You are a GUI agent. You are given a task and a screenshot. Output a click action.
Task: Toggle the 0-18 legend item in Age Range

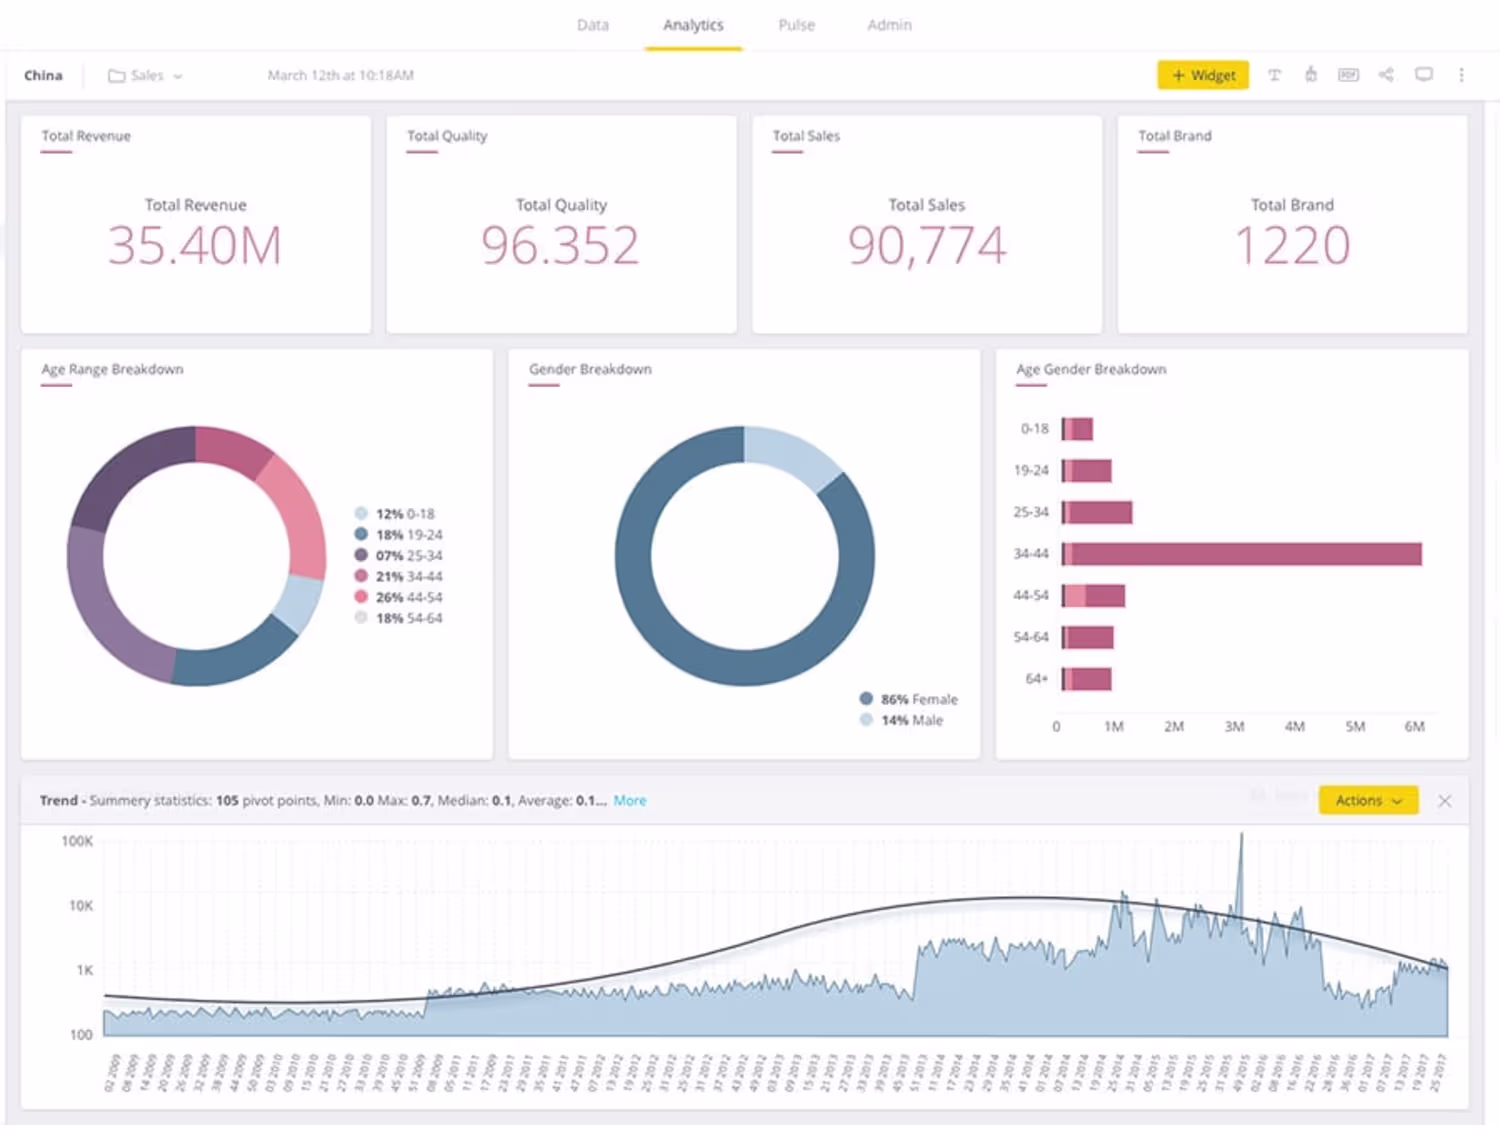[x=395, y=513]
